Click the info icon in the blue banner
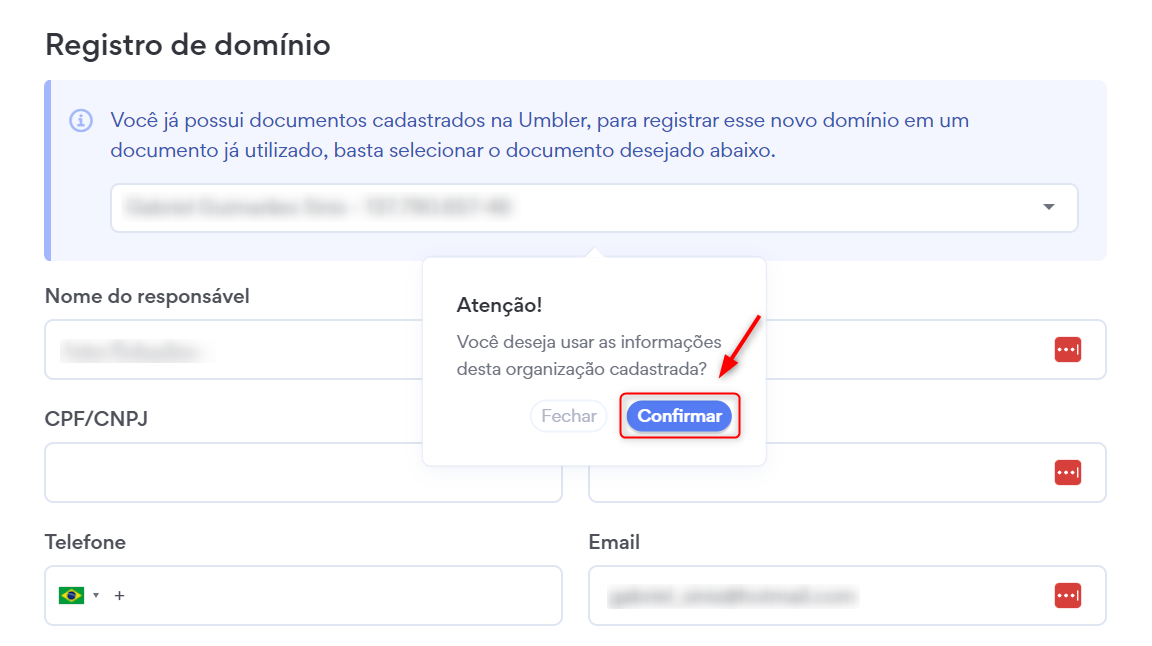 80,121
